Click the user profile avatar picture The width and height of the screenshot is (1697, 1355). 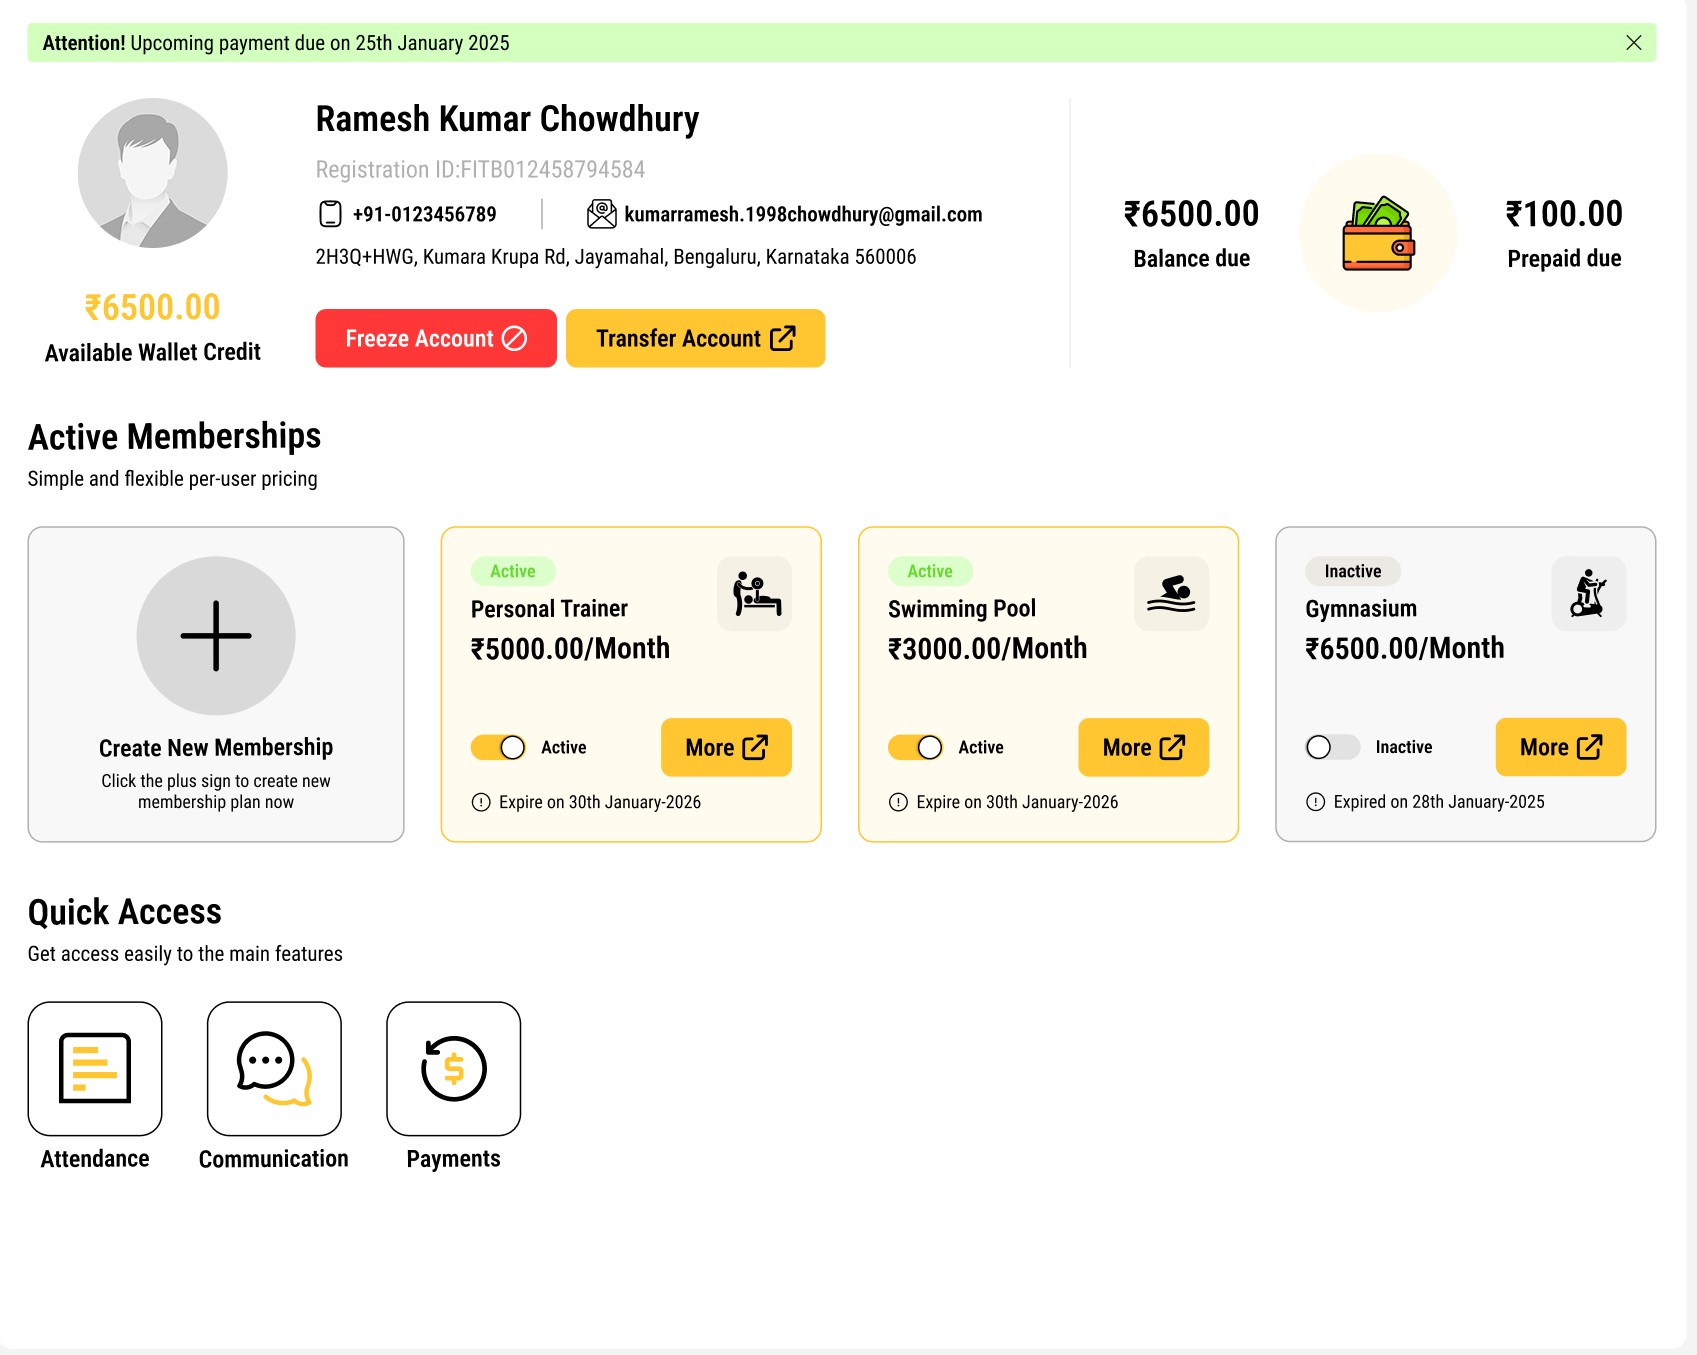[153, 173]
